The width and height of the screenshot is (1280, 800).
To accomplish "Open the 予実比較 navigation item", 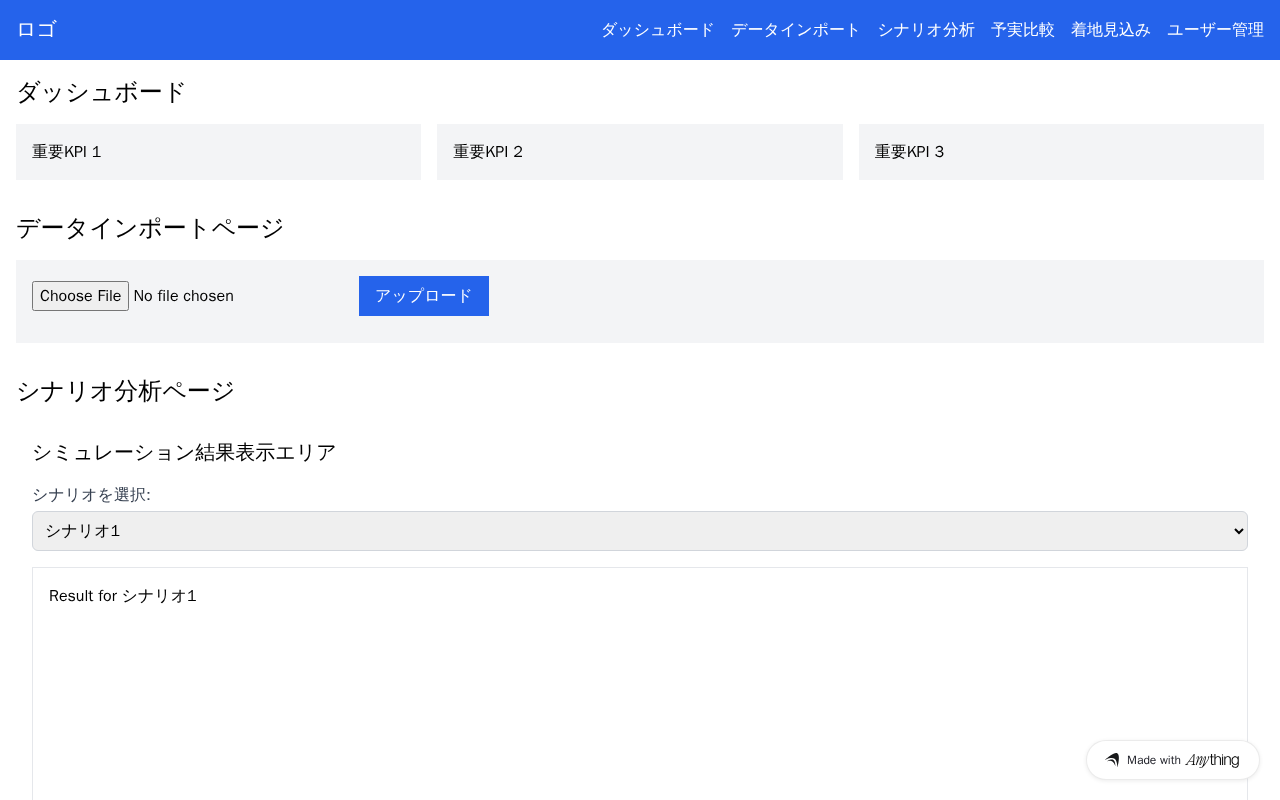I will (1023, 30).
